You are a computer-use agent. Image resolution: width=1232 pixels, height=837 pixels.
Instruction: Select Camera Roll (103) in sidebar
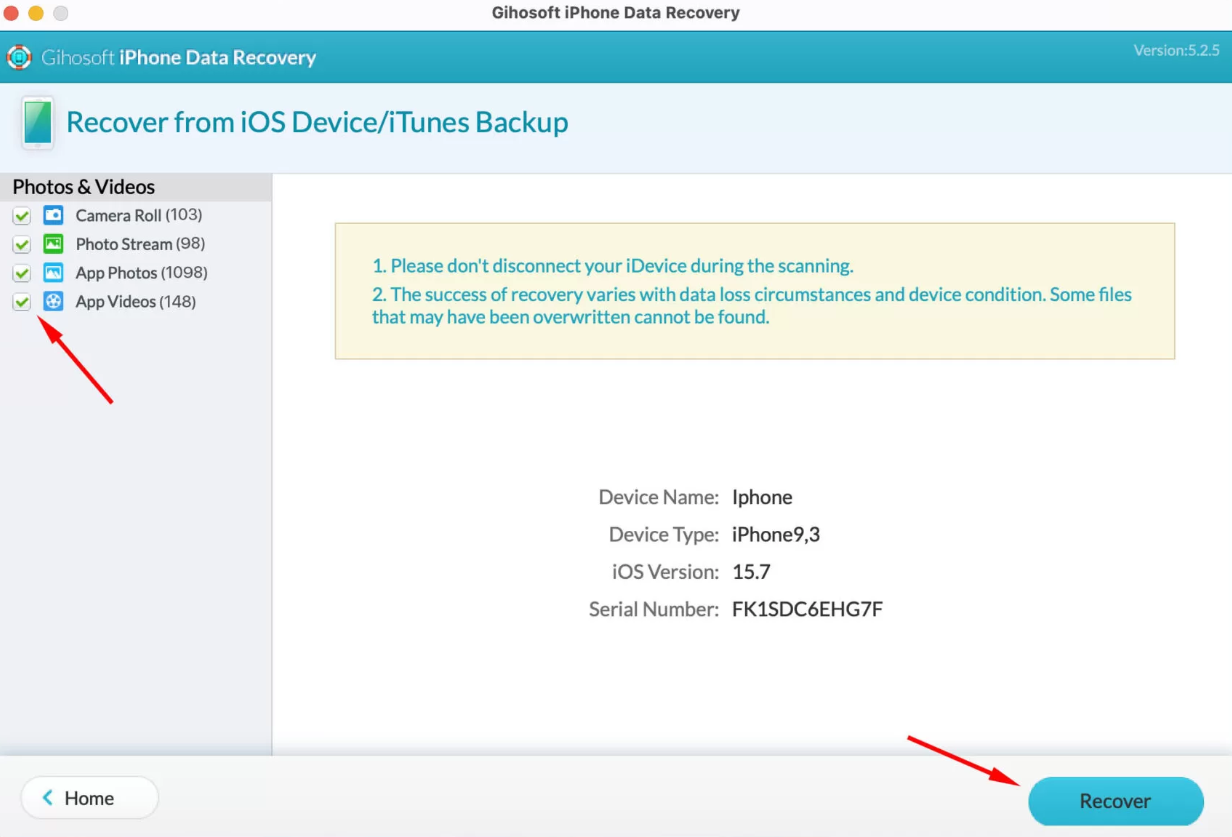click(139, 215)
